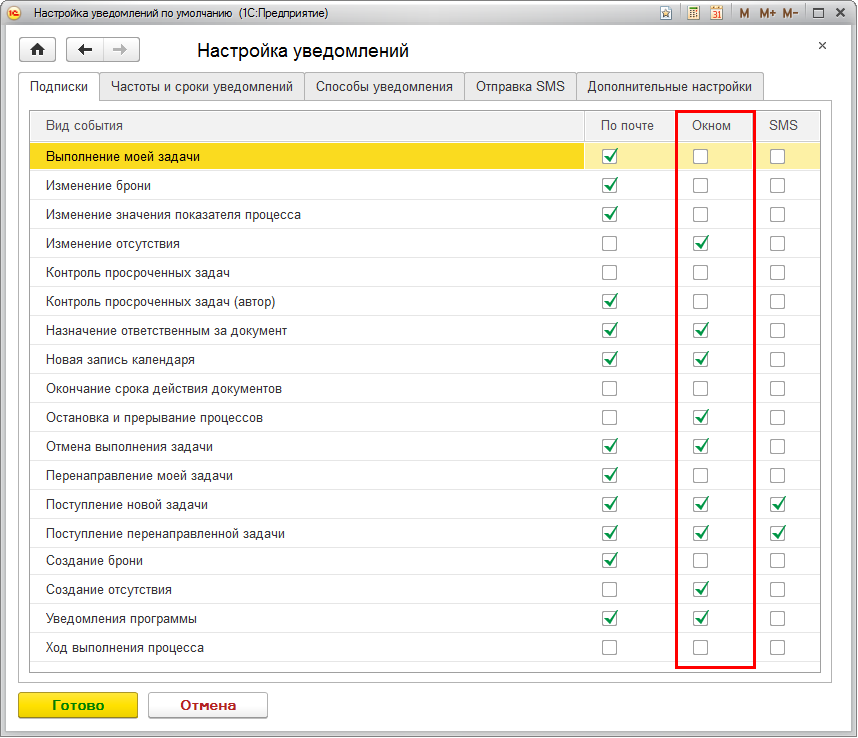
Task: Uncheck По почте for Отмена выполнения задачи
Action: coord(610,446)
